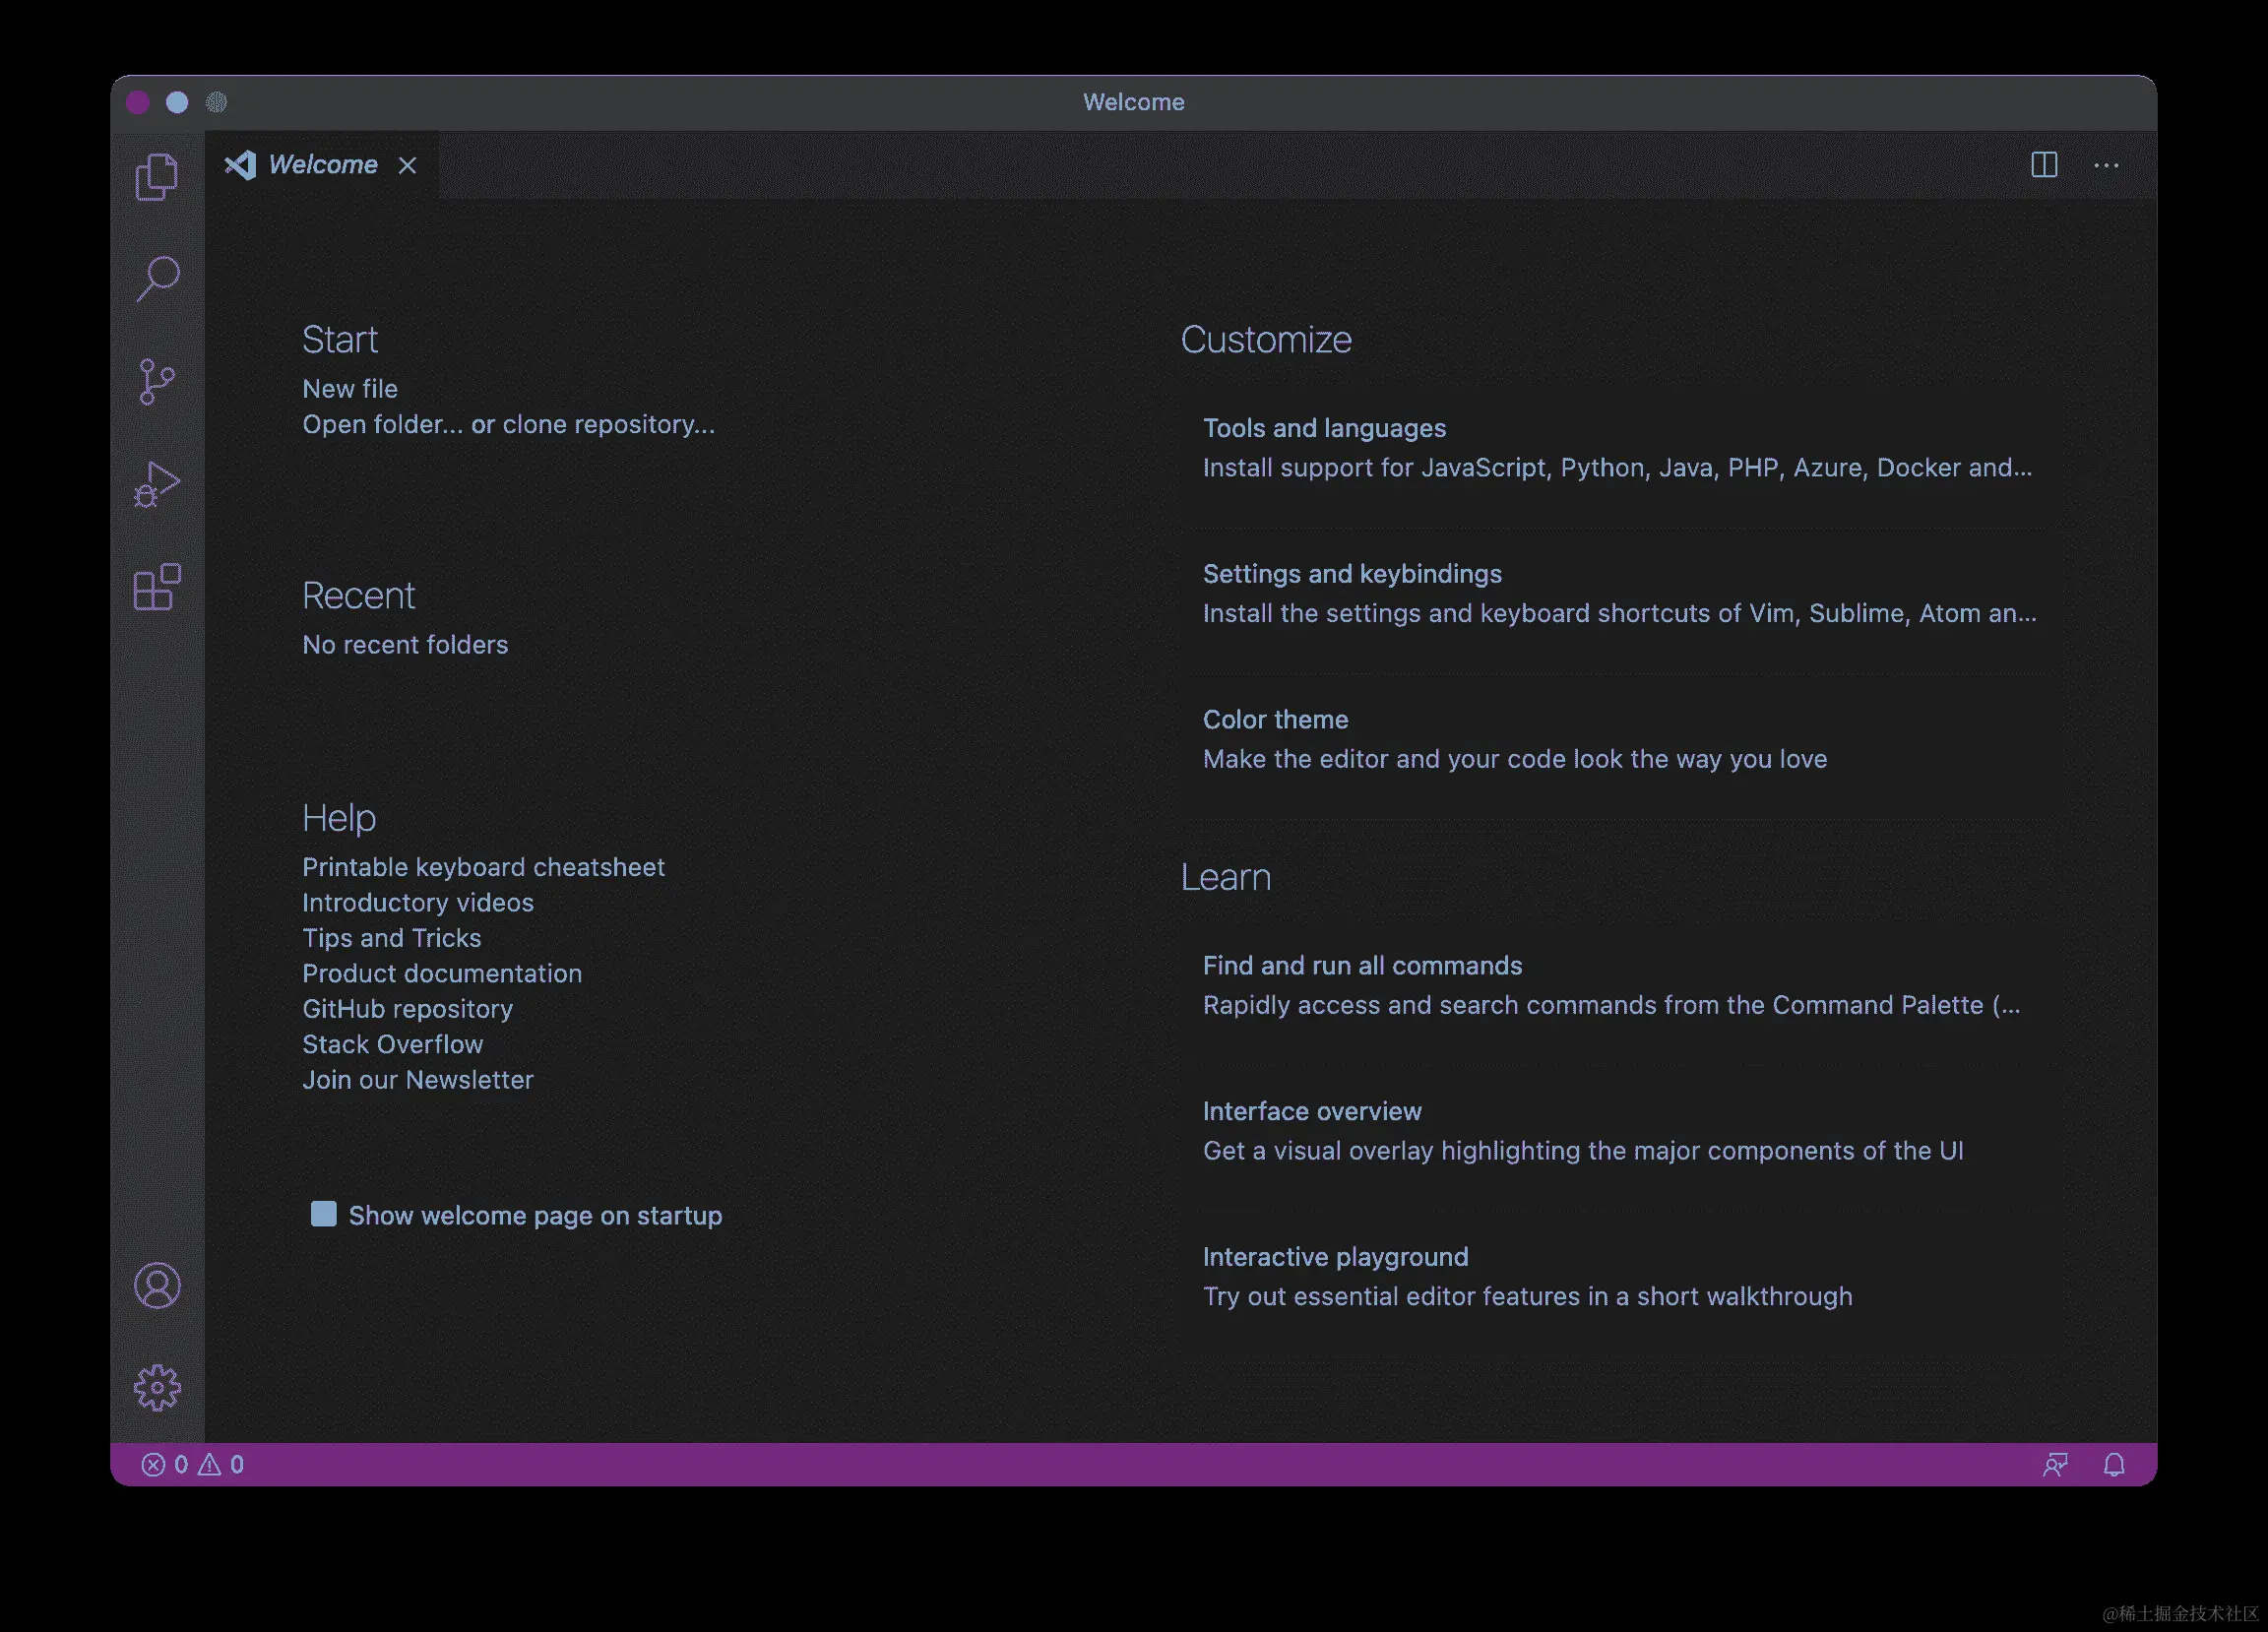Image resolution: width=2268 pixels, height=1632 pixels.
Task: Click the Accounts icon in activity bar
Action: (x=157, y=1285)
